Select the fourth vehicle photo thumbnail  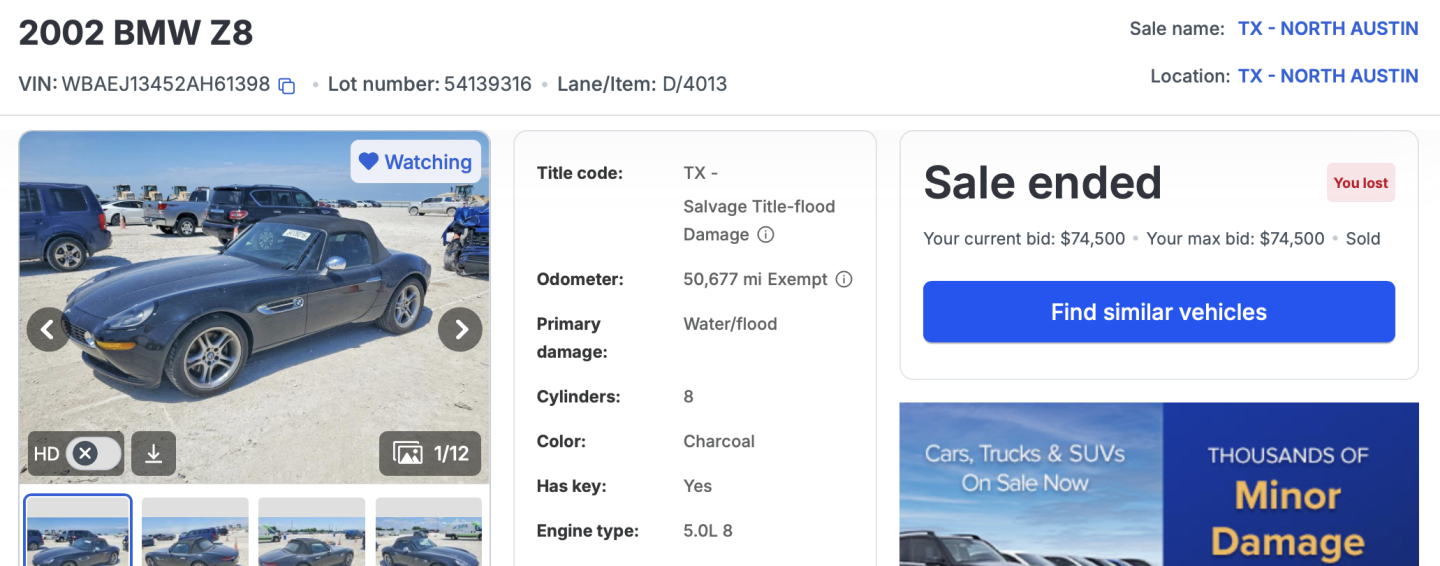pos(429,531)
